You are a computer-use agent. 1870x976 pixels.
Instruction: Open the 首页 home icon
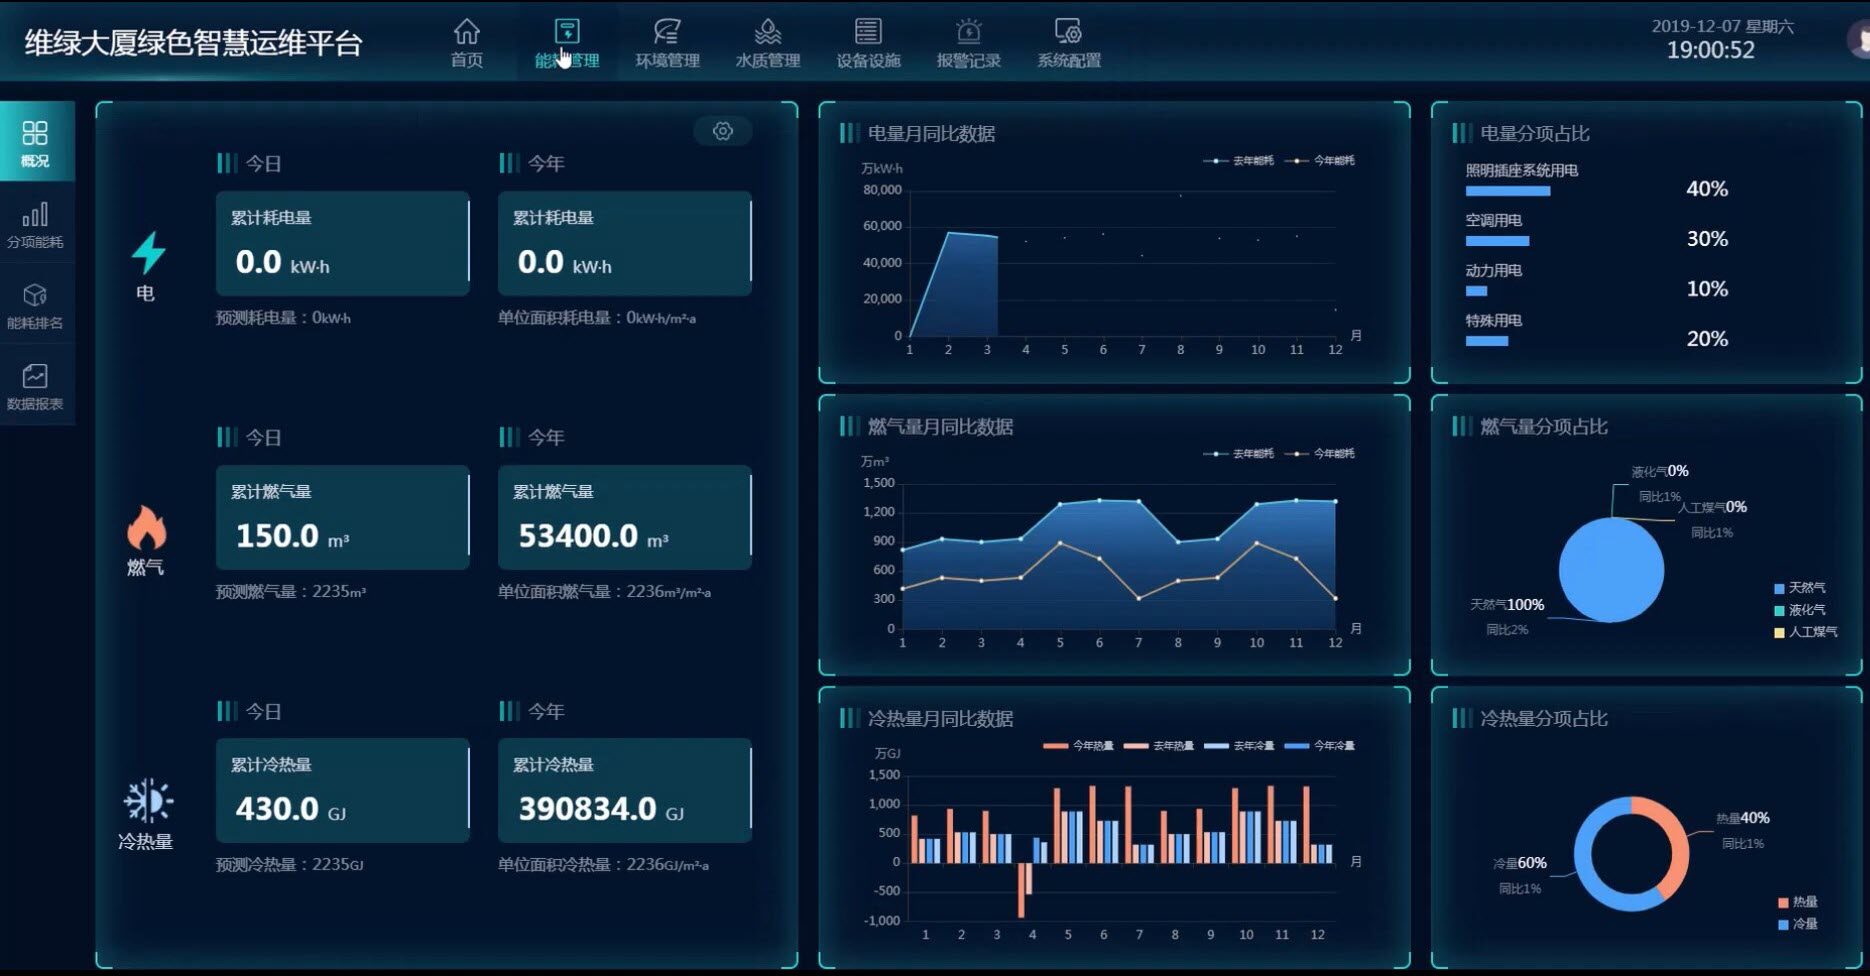pyautogui.click(x=467, y=32)
